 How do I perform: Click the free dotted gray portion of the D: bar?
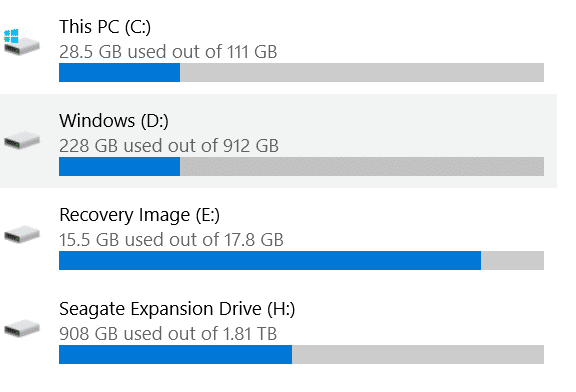click(362, 166)
